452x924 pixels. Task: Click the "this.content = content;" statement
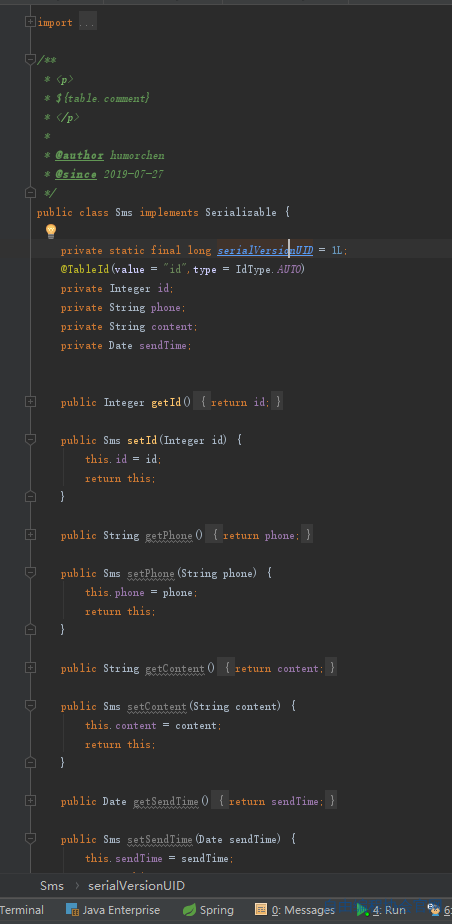tap(153, 725)
